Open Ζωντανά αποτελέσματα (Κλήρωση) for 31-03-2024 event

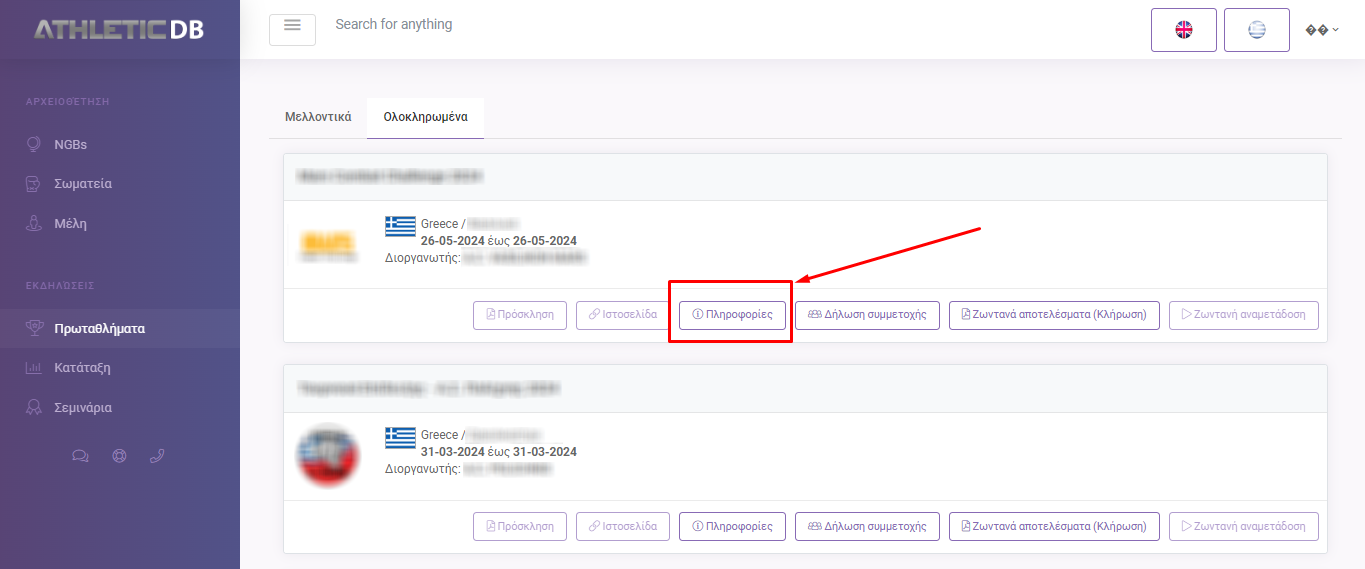coord(1054,526)
